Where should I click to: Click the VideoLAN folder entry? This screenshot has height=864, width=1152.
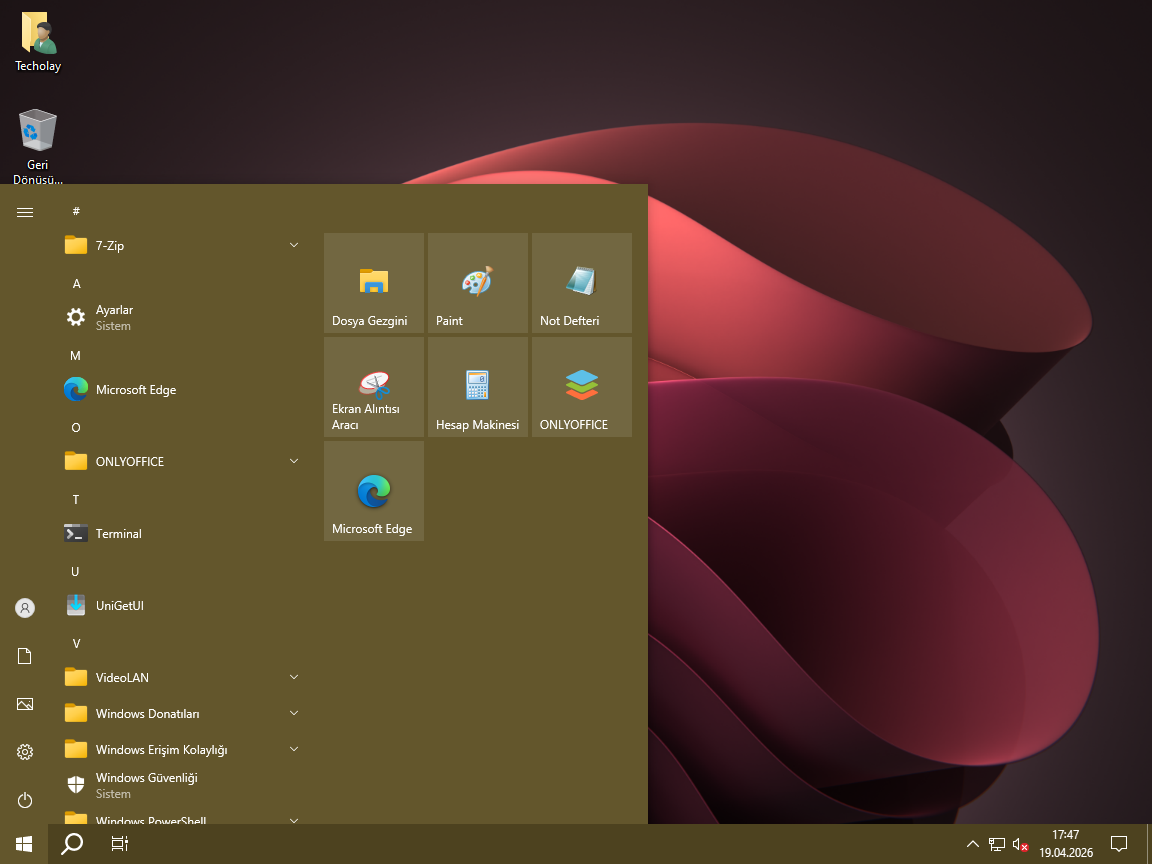(181, 677)
